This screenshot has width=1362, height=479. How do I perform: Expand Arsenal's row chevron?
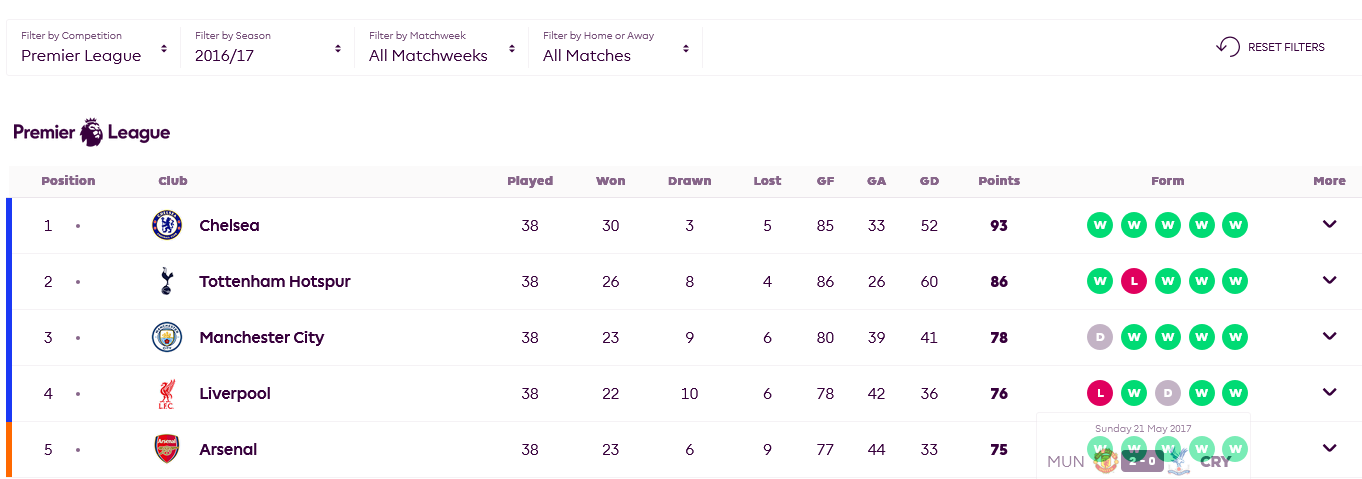pyautogui.click(x=1329, y=448)
